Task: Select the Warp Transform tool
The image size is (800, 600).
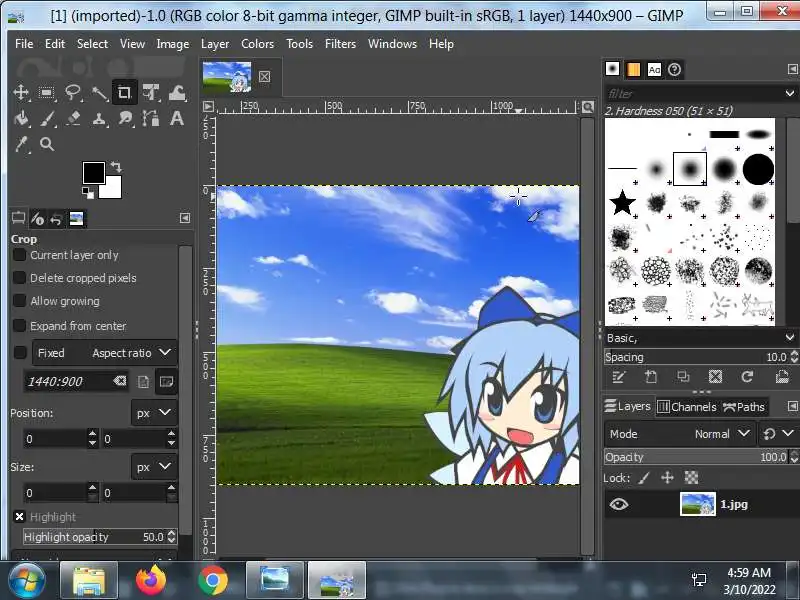Action: (x=177, y=92)
